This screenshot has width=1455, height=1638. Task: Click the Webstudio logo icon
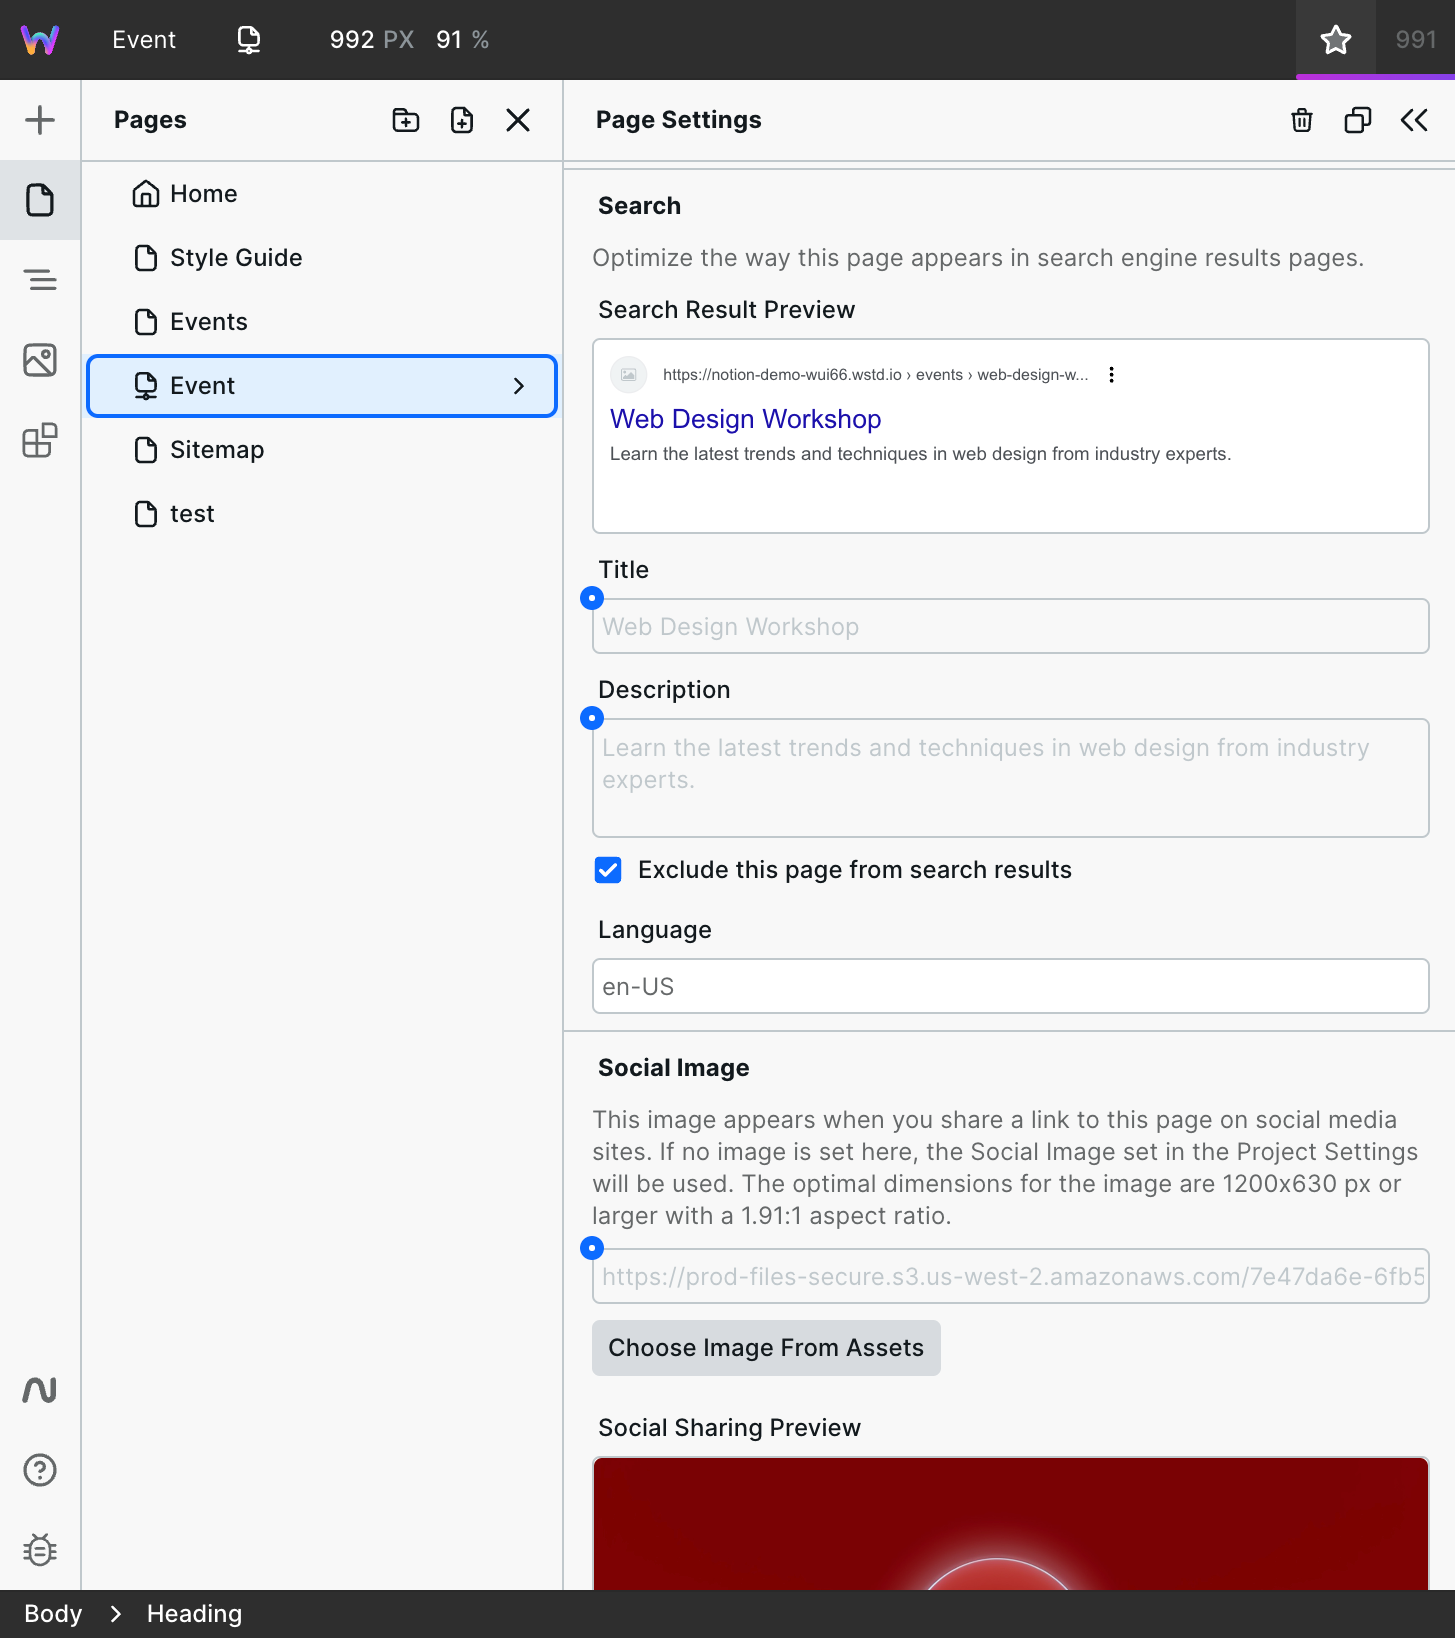coord(40,40)
